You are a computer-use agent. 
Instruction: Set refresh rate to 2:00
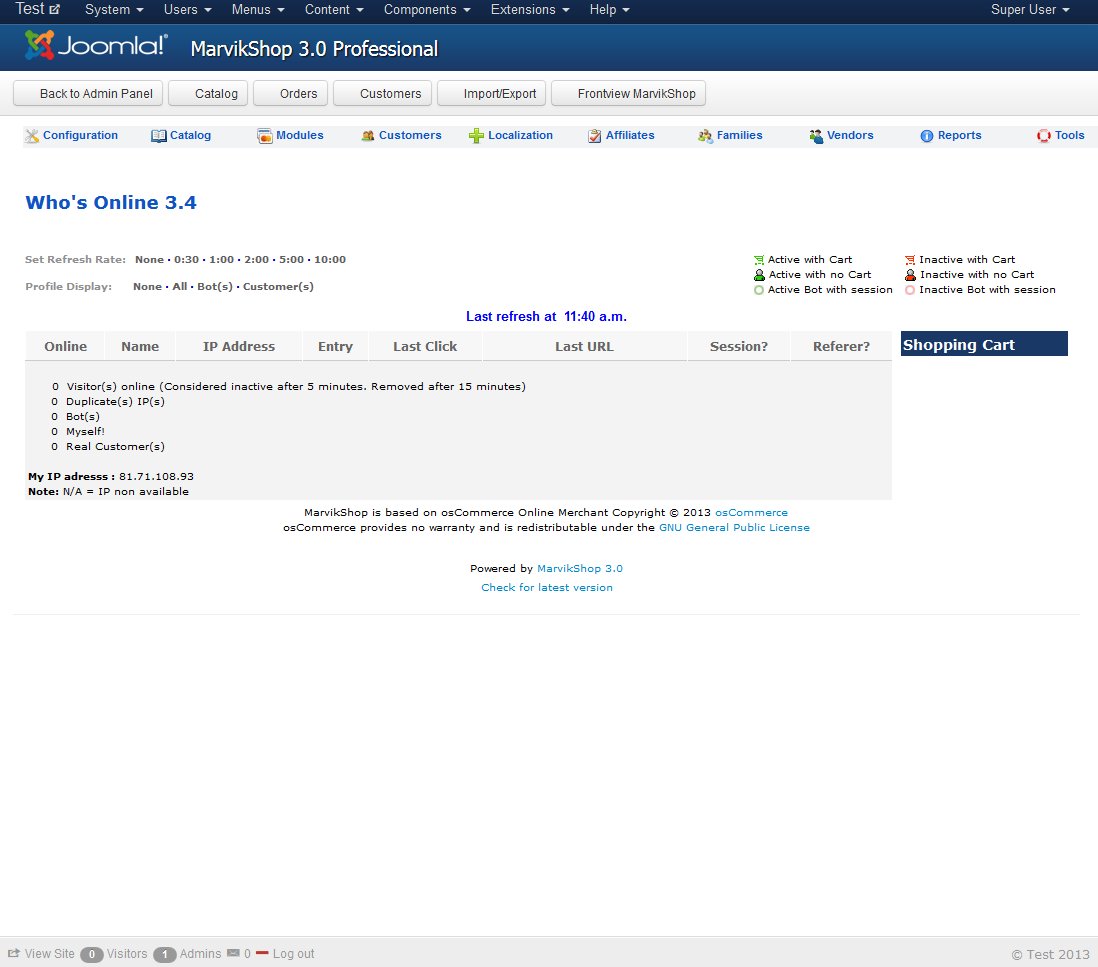(x=256, y=260)
